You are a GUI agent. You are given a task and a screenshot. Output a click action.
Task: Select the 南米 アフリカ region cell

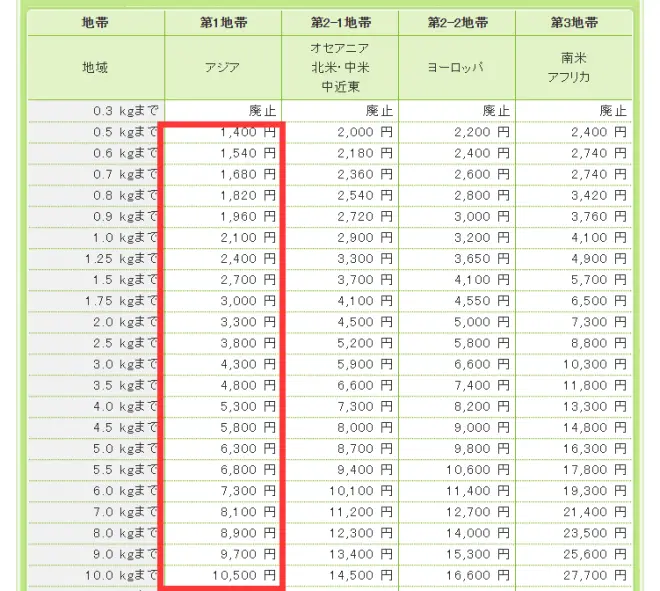pos(574,68)
